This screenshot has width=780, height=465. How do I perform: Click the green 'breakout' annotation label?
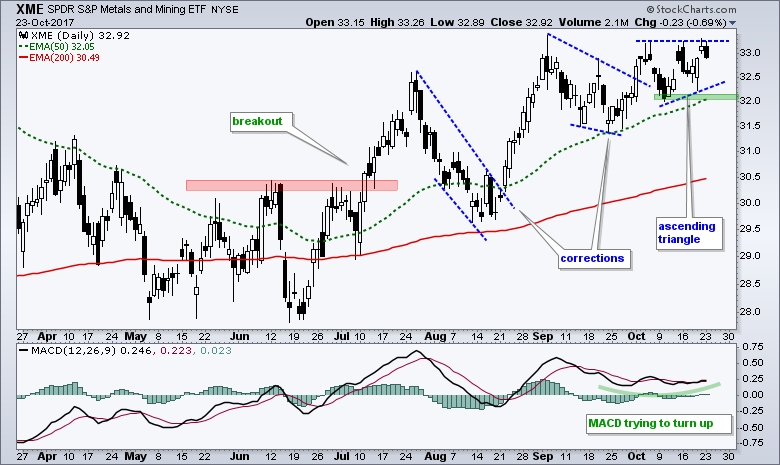point(257,121)
